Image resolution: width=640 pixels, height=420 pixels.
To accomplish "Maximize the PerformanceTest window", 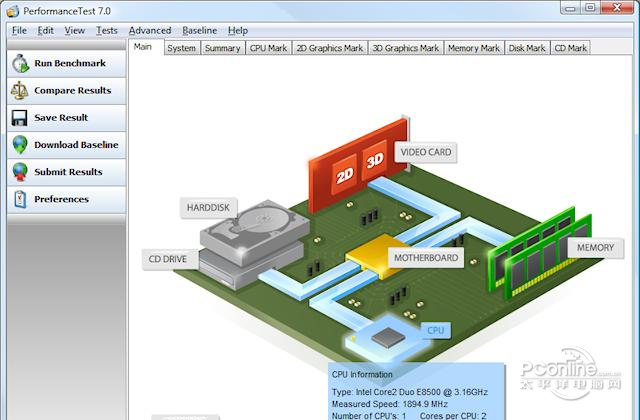I will 590,8.
